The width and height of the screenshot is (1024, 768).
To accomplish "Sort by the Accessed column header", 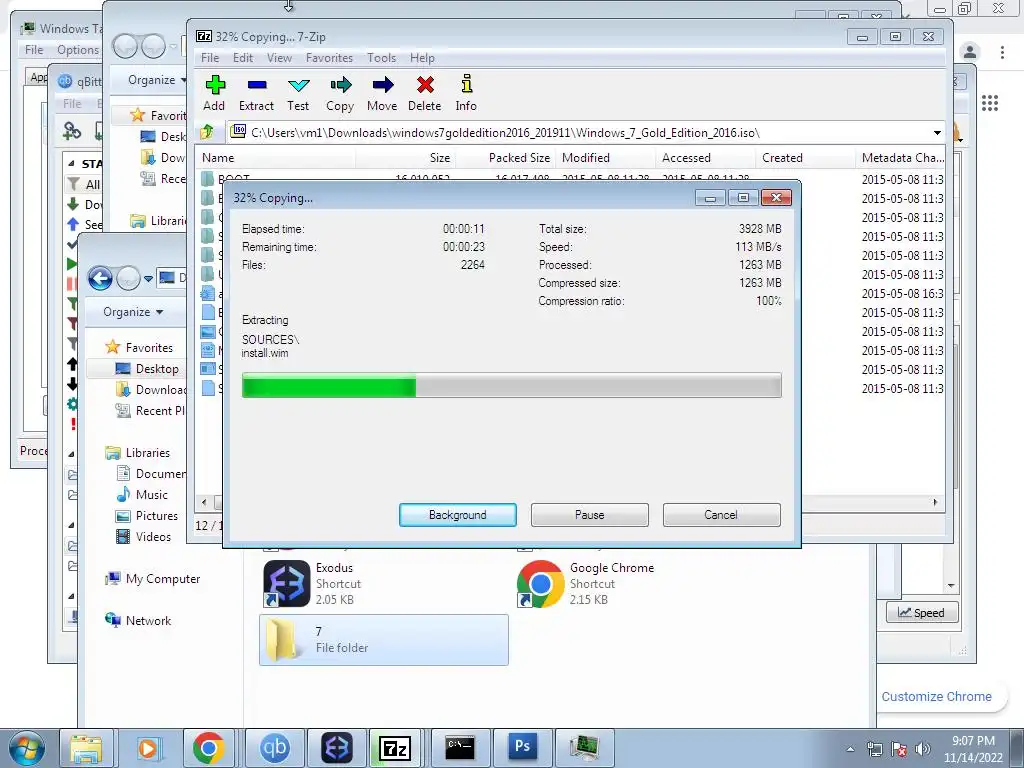I will click(705, 157).
